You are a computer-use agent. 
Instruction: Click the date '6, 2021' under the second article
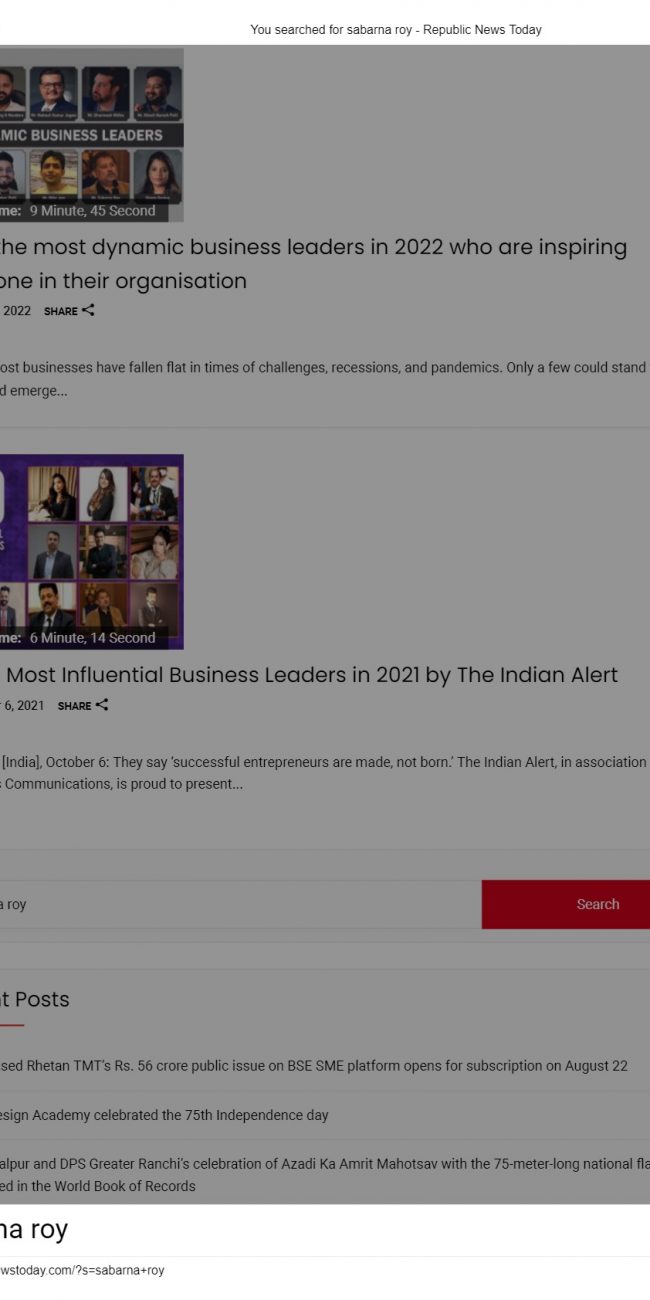click(x=24, y=706)
